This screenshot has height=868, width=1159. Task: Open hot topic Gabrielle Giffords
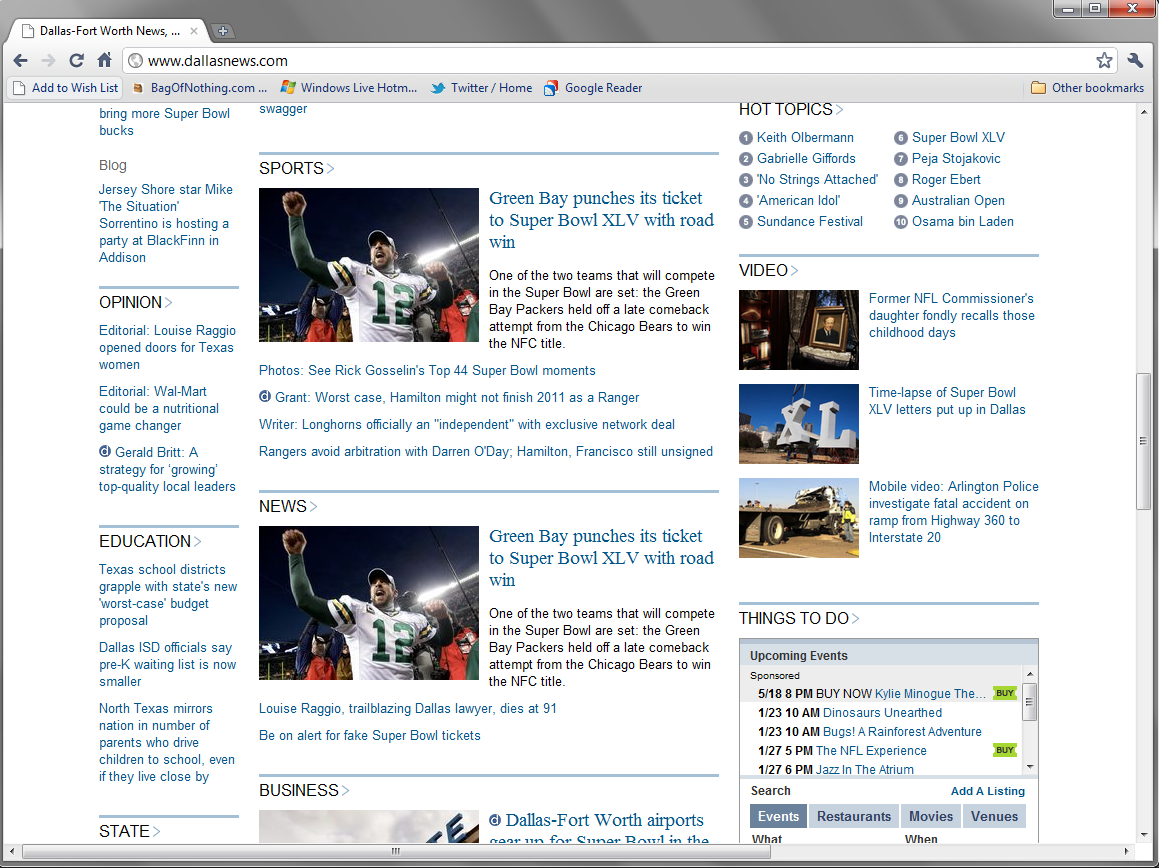pyautogui.click(x=806, y=158)
